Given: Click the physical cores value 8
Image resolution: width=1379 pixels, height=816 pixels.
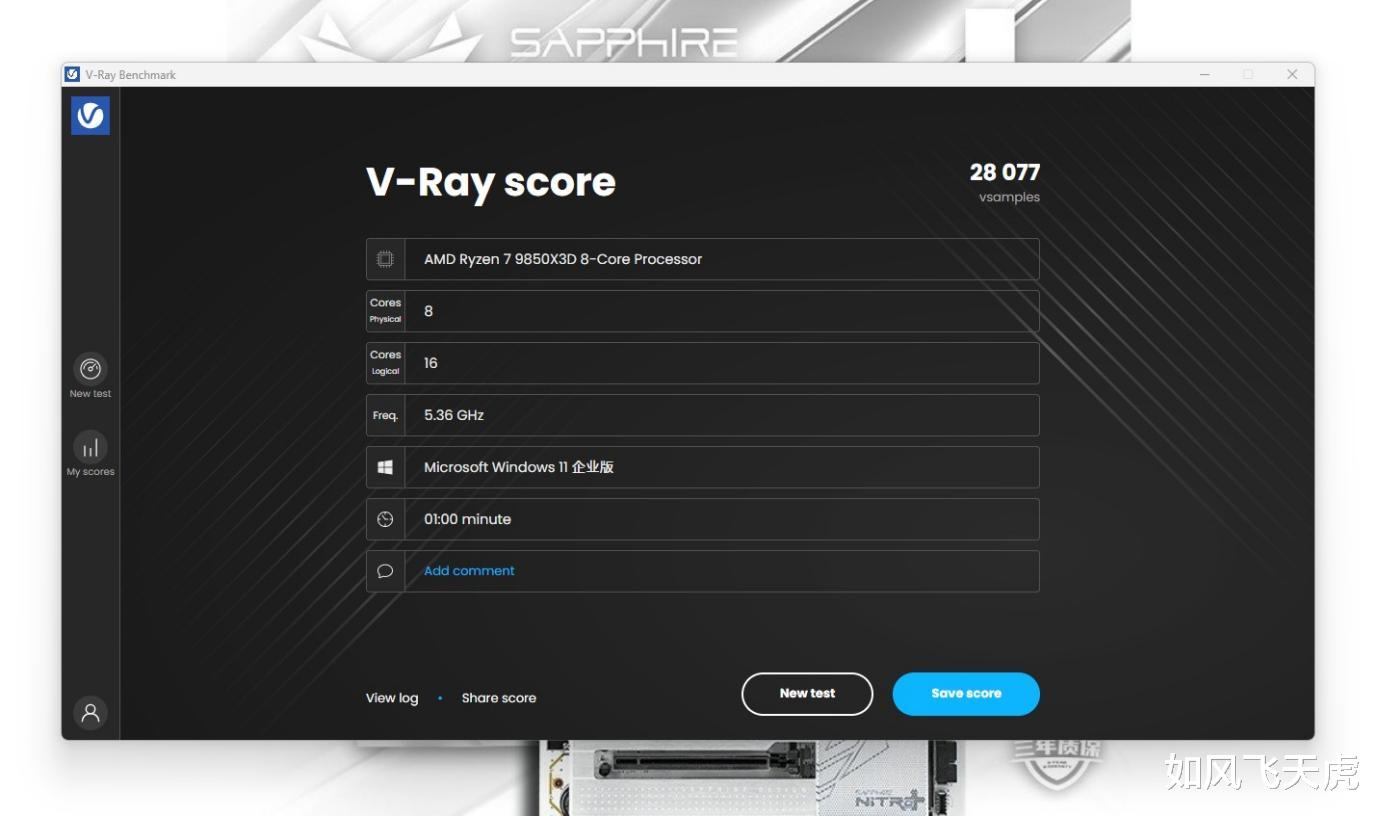Looking at the screenshot, I should 429,311.
